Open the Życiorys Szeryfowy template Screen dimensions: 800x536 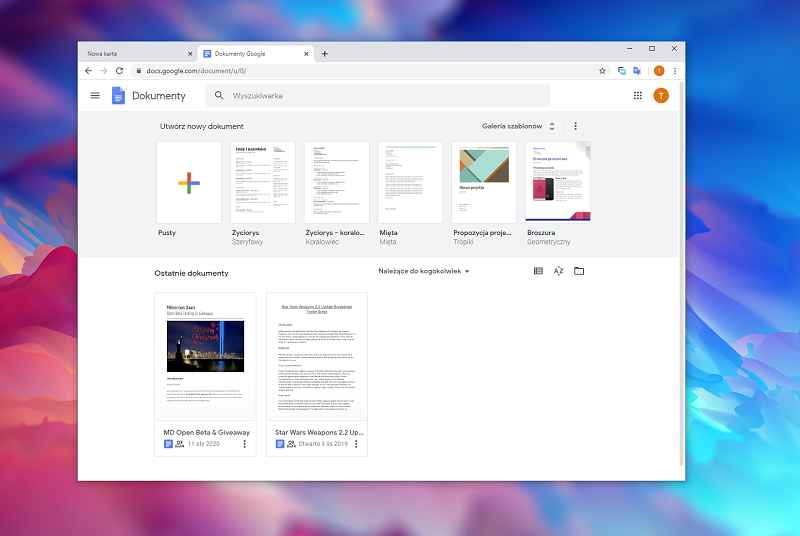click(263, 183)
